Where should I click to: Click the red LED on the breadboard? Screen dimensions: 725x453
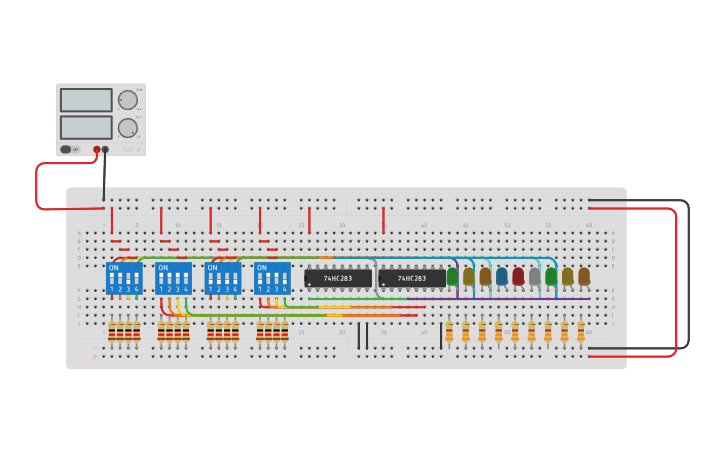click(x=518, y=275)
